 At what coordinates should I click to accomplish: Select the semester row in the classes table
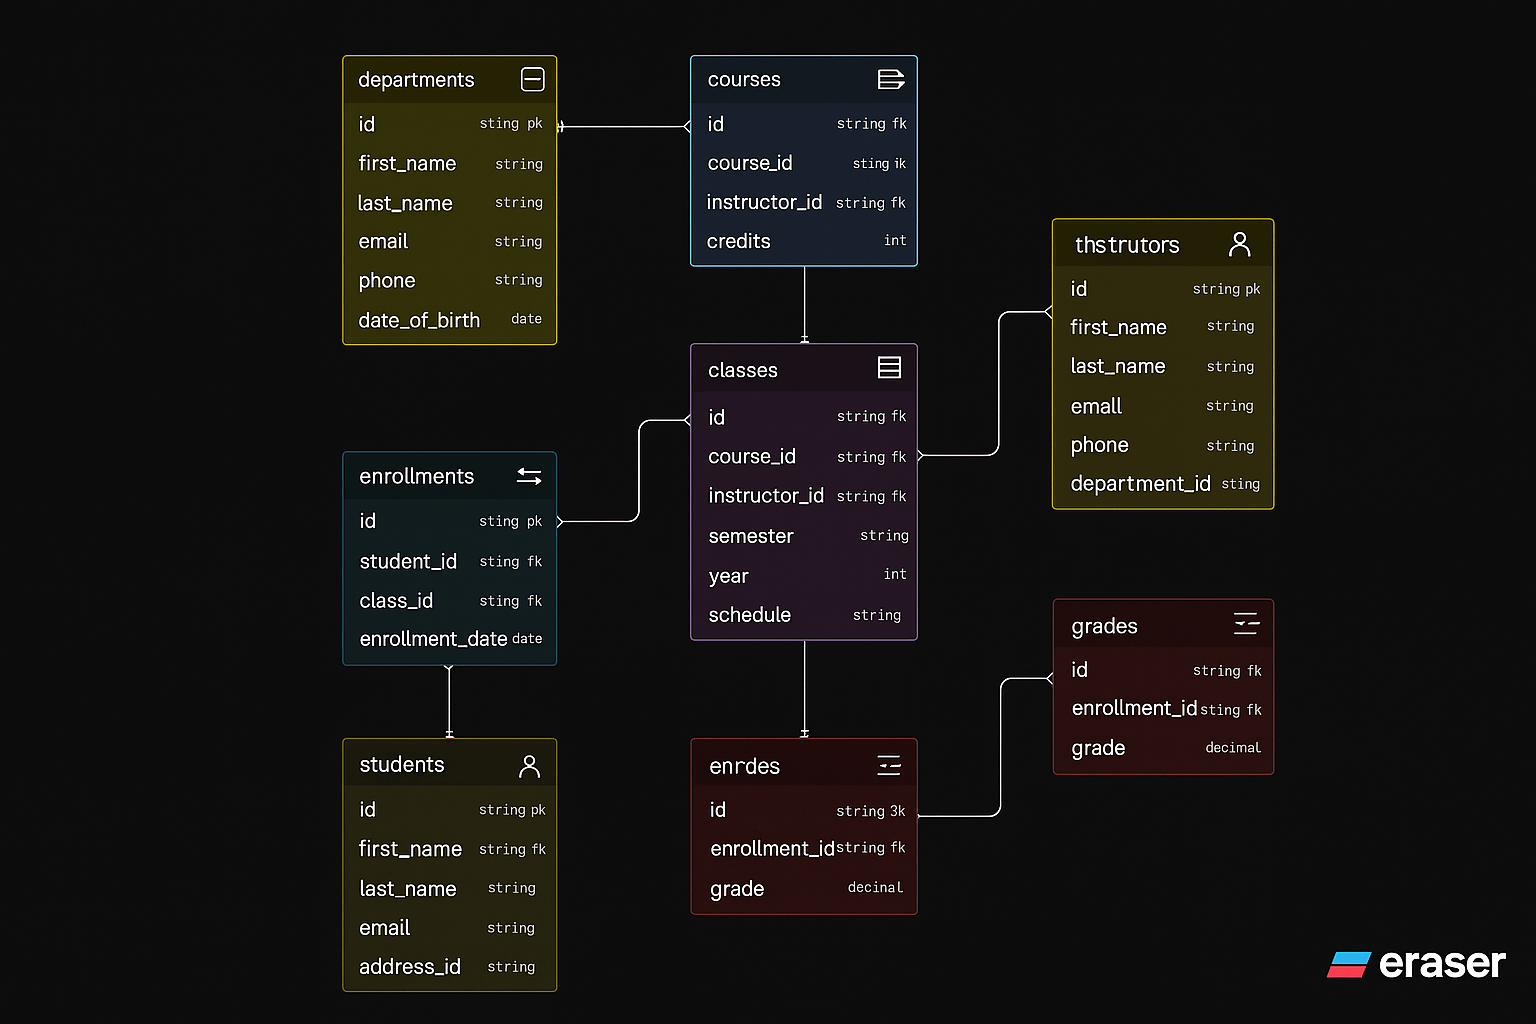(x=751, y=535)
